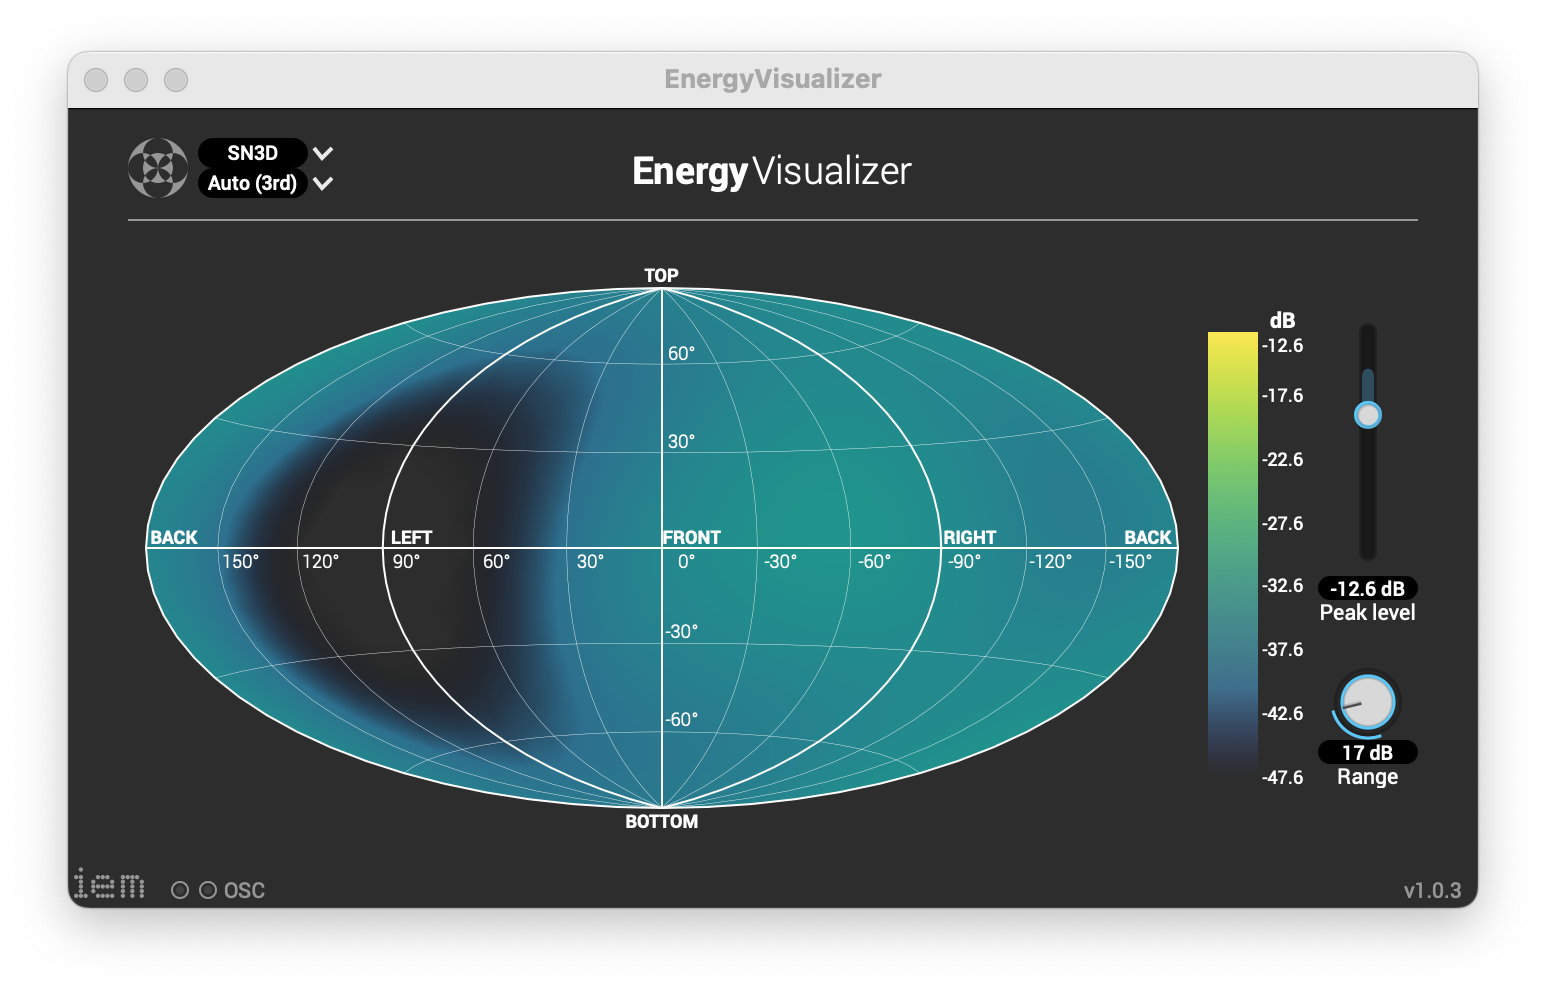
Task: Click the RIGHT label on the map
Action: tap(970, 537)
